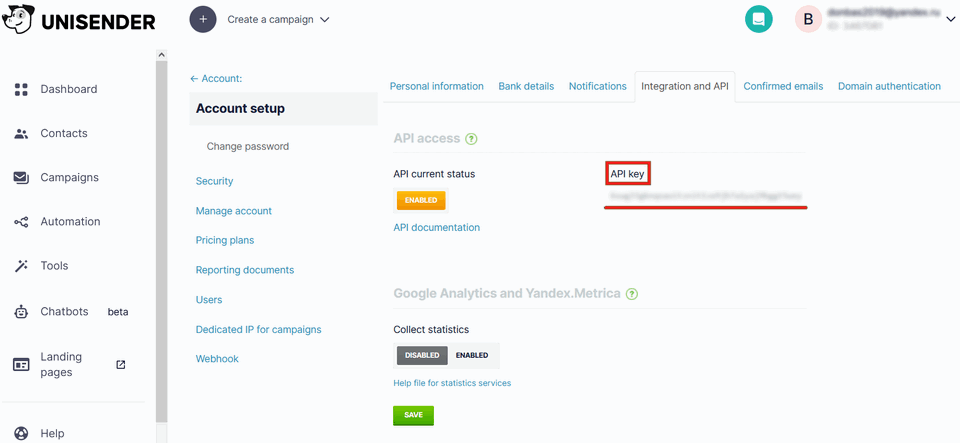Toggle the orange API ENABLED status button
This screenshot has height=443, width=960.
click(421, 200)
